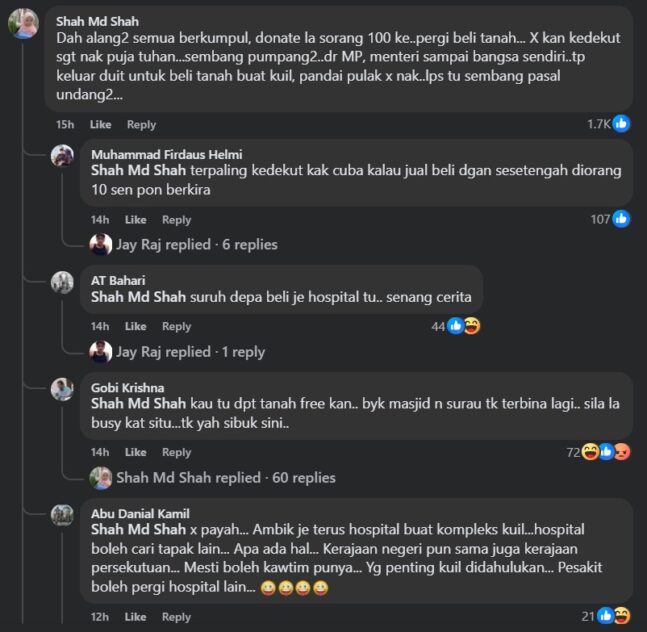Image resolution: width=647 pixels, height=632 pixels.
Task: View the 107 reactions on Firdaus's reply
Action: pos(608,219)
